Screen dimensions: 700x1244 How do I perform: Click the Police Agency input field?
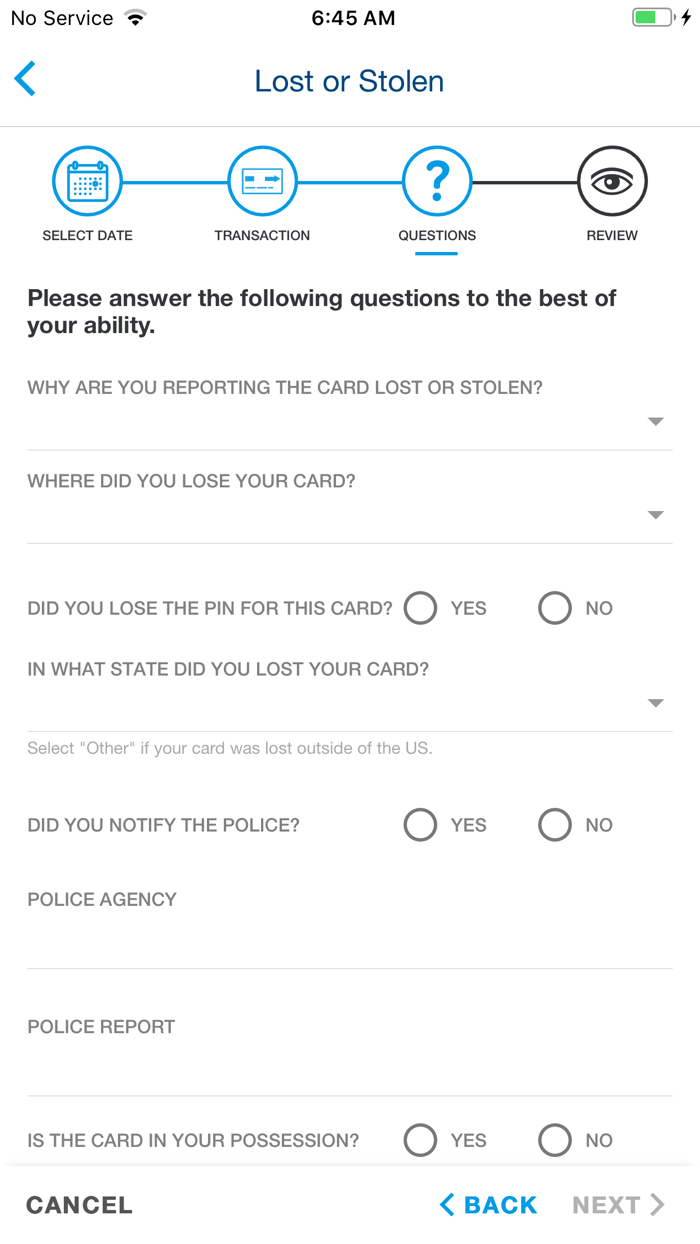[350, 940]
